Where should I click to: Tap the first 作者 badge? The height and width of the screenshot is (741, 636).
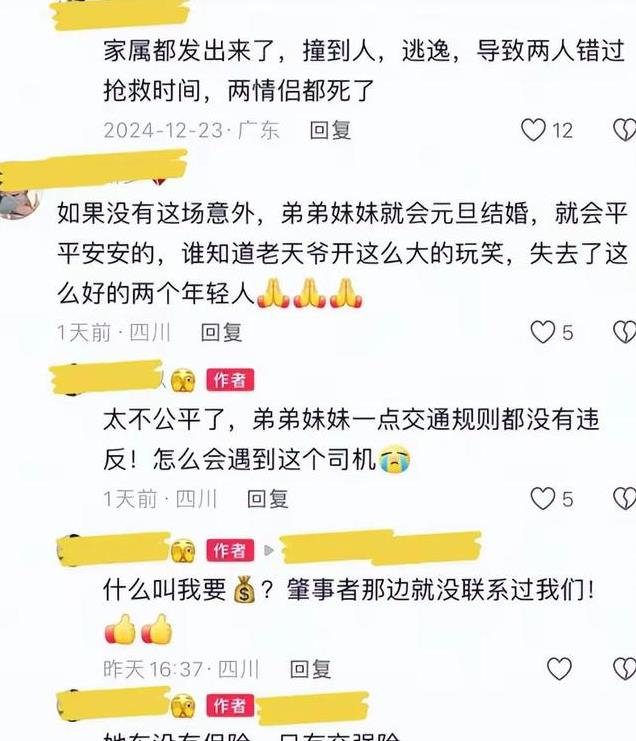(230, 380)
